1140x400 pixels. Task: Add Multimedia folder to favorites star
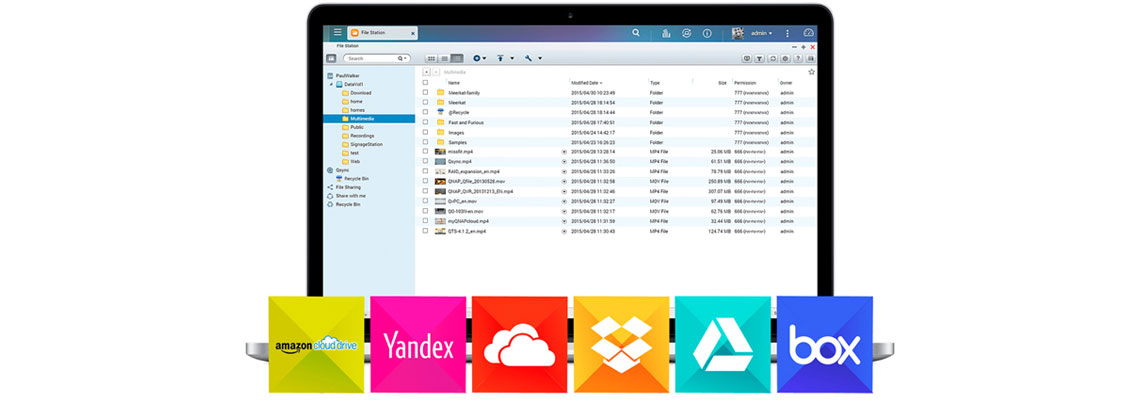811,72
